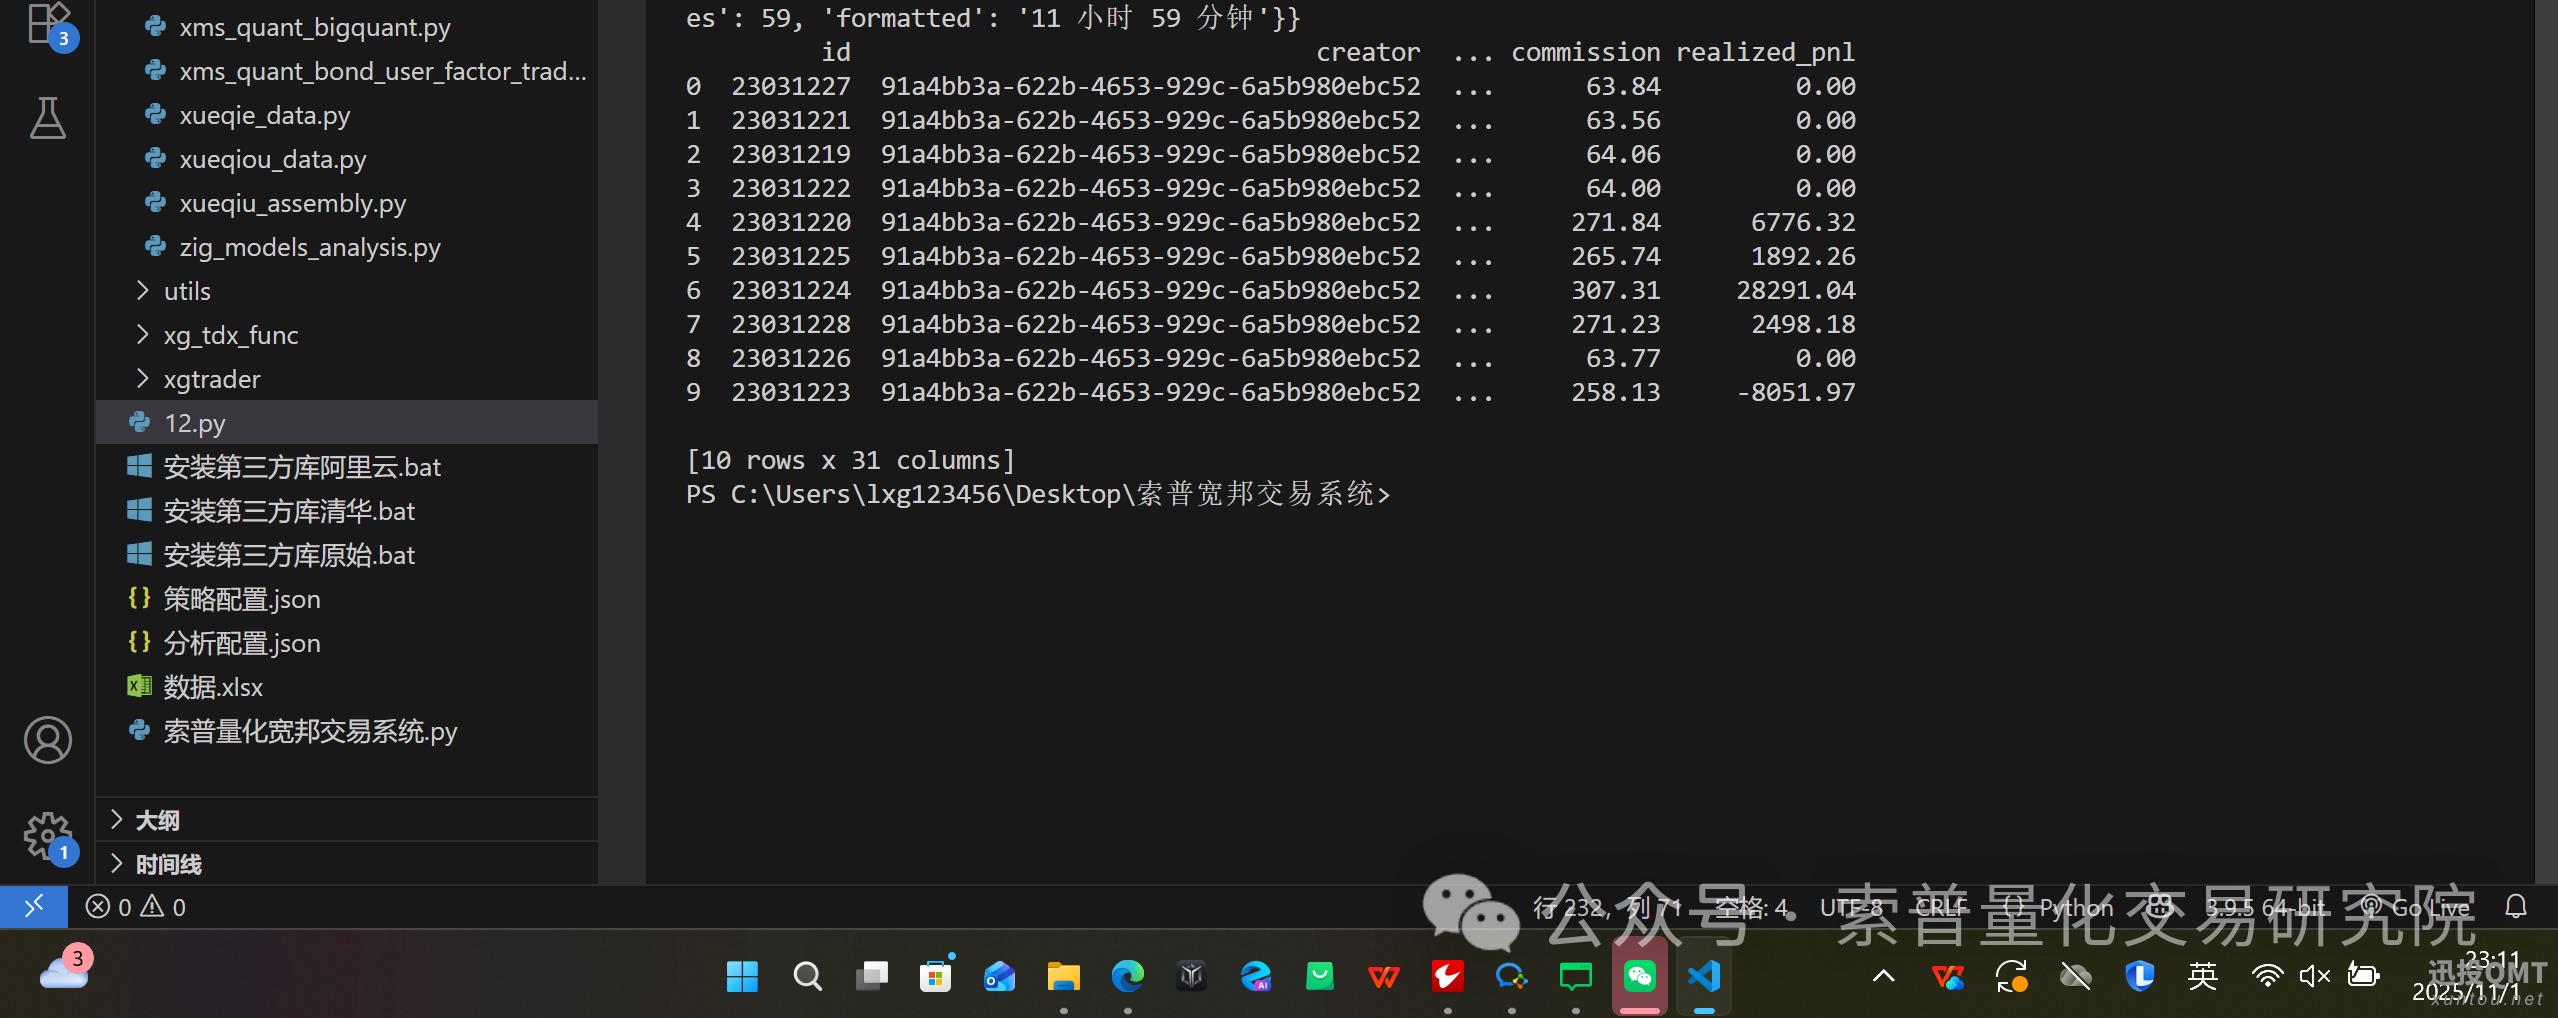2558x1018 pixels.
Task: Expand the utils folder
Action: 187,291
